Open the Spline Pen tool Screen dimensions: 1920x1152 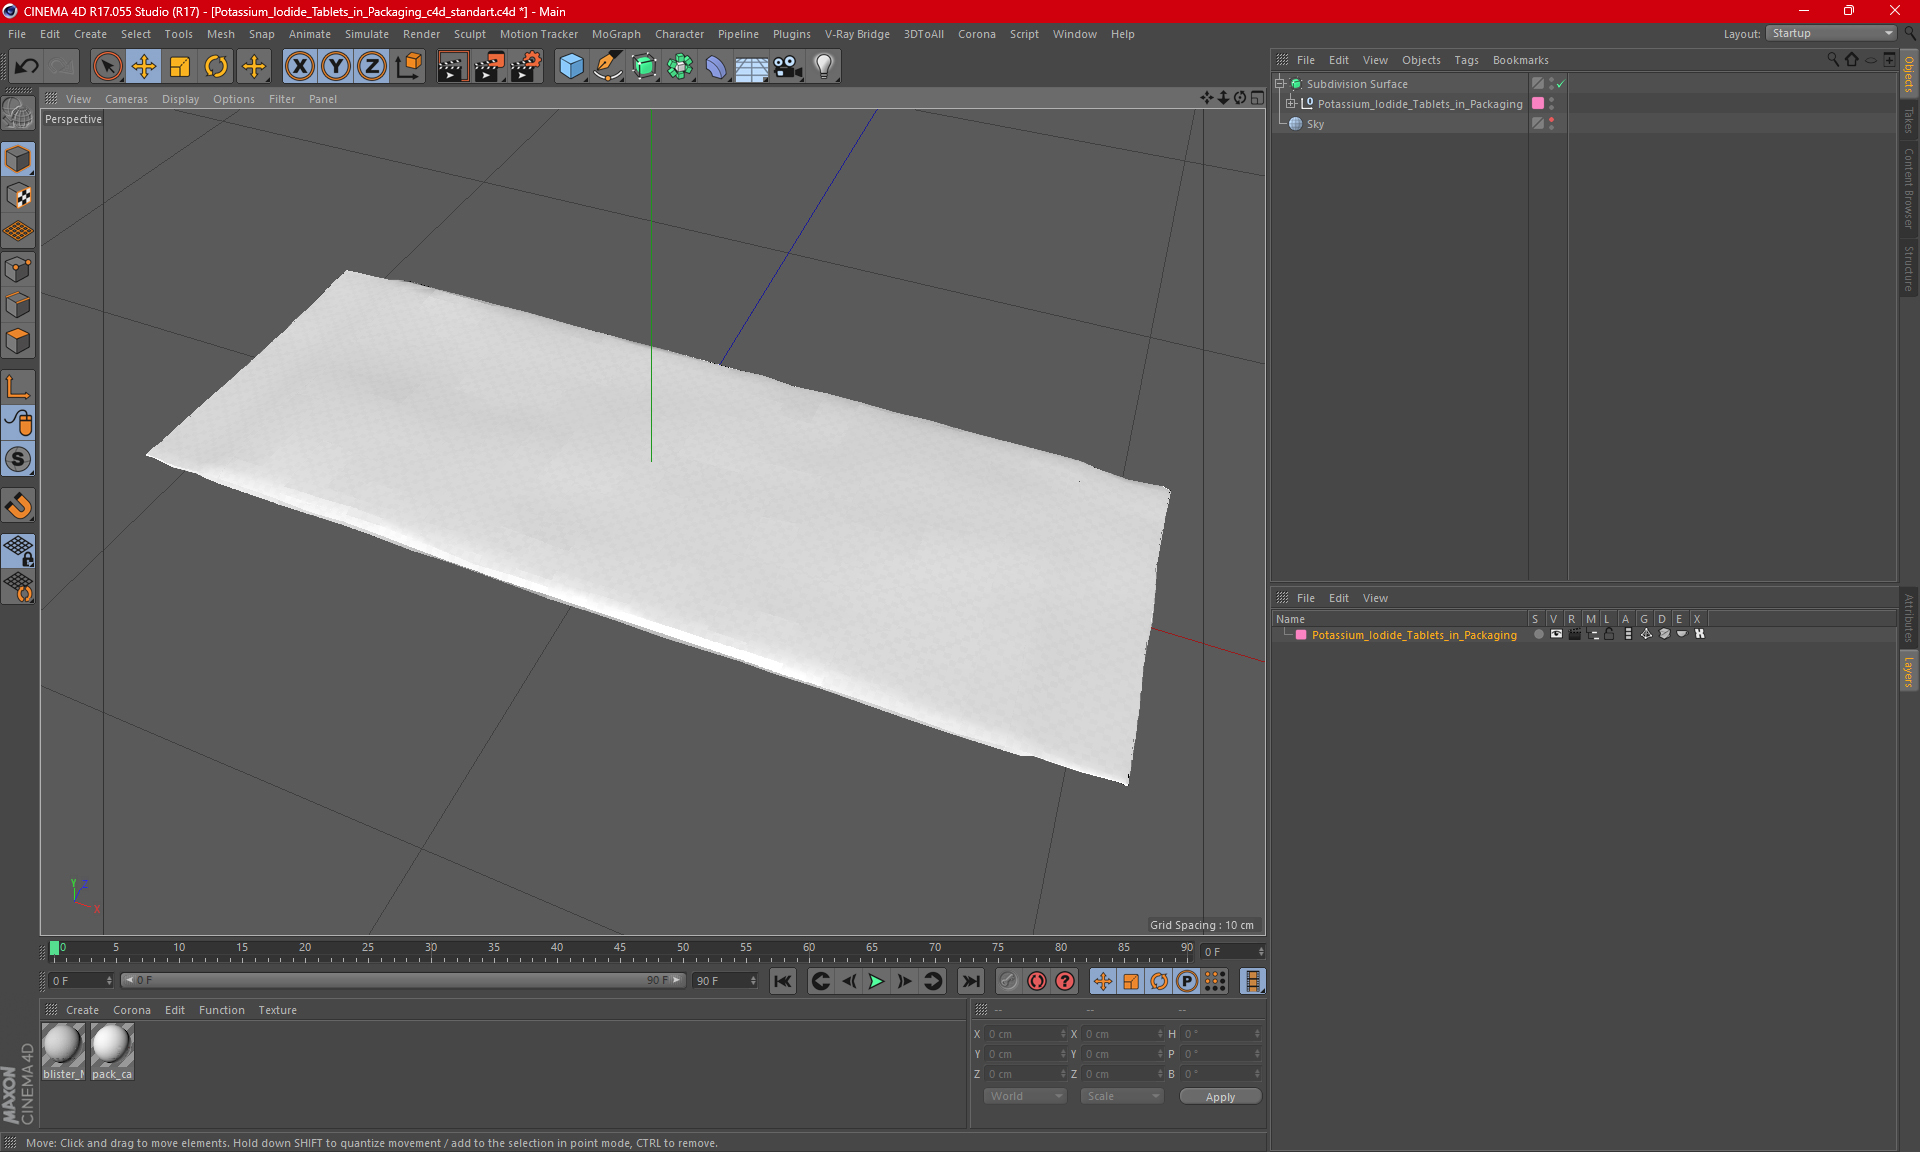608,66
